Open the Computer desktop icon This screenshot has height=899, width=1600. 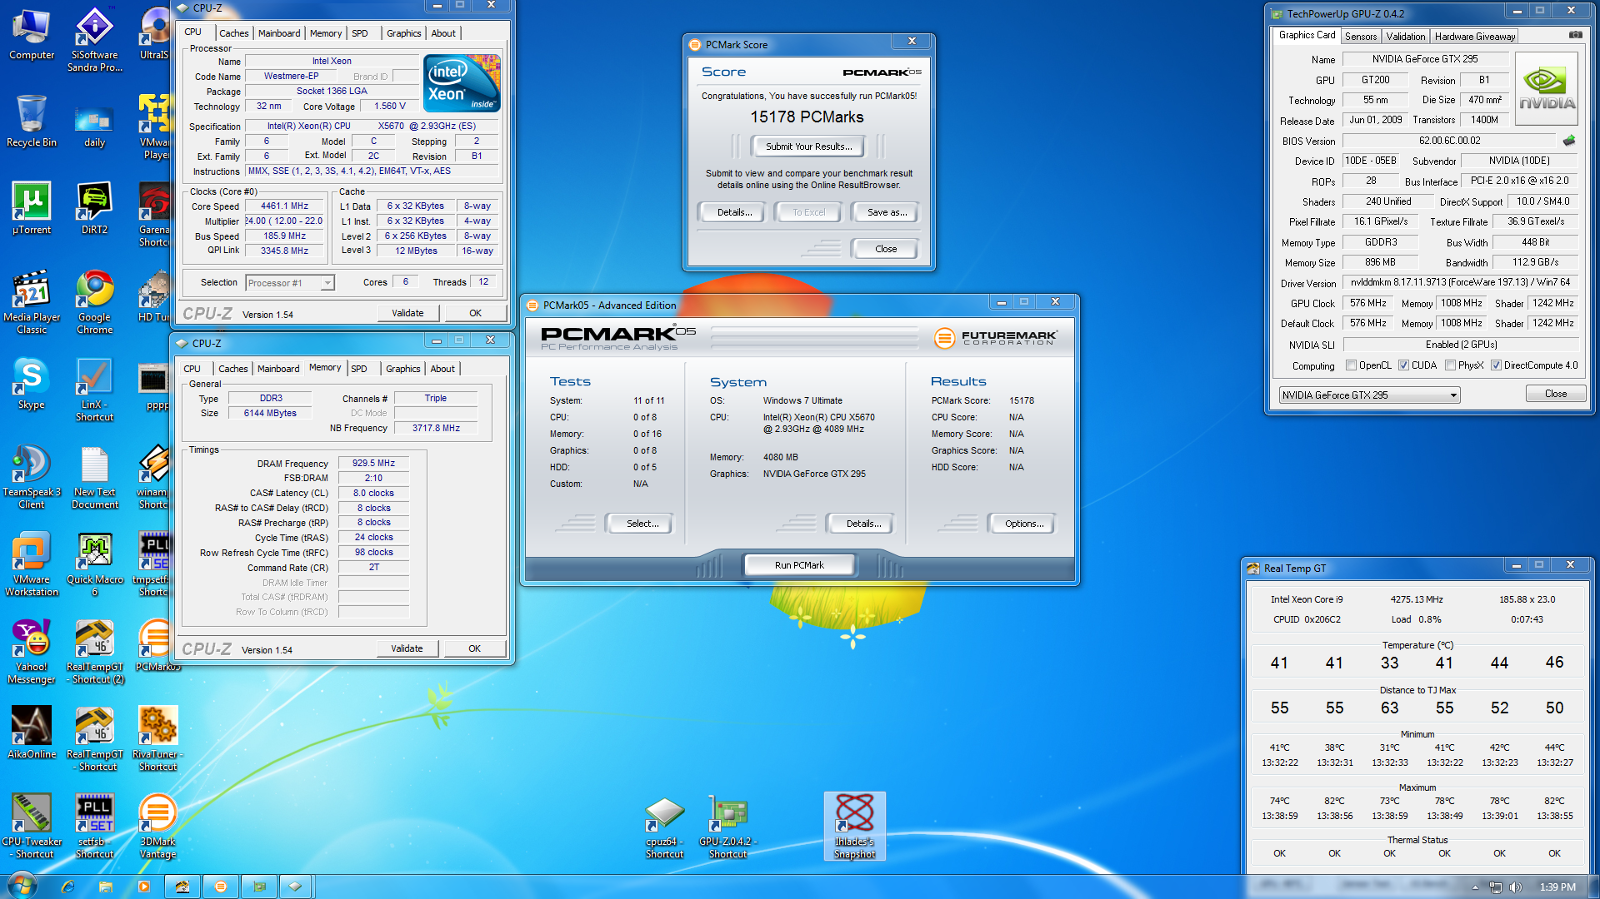(x=31, y=34)
